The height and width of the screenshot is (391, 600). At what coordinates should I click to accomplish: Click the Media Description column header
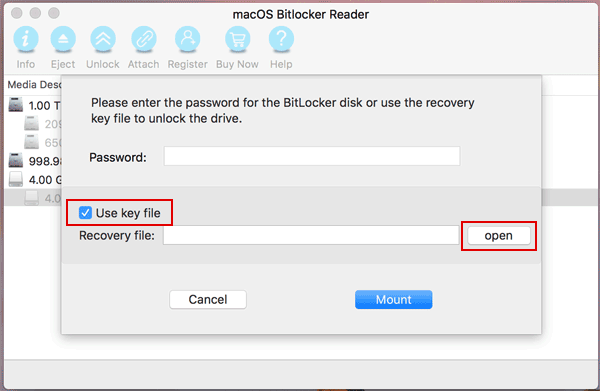[34, 85]
